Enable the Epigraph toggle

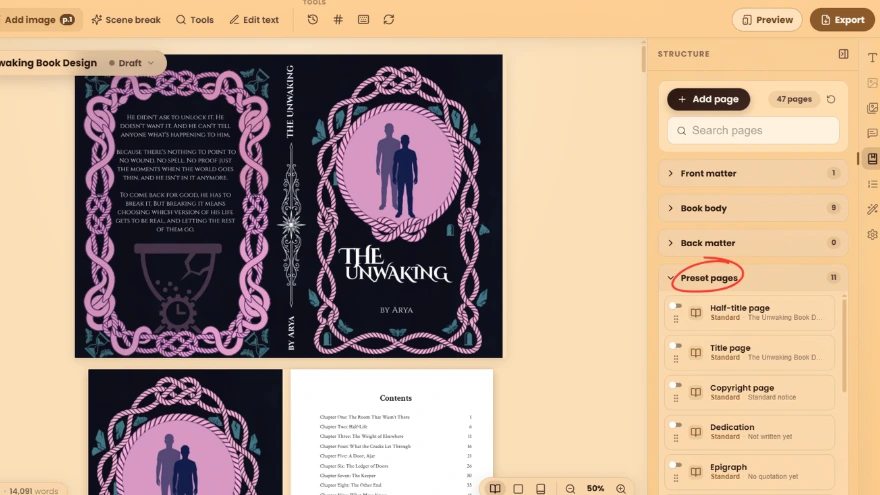[x=675, y=465]
